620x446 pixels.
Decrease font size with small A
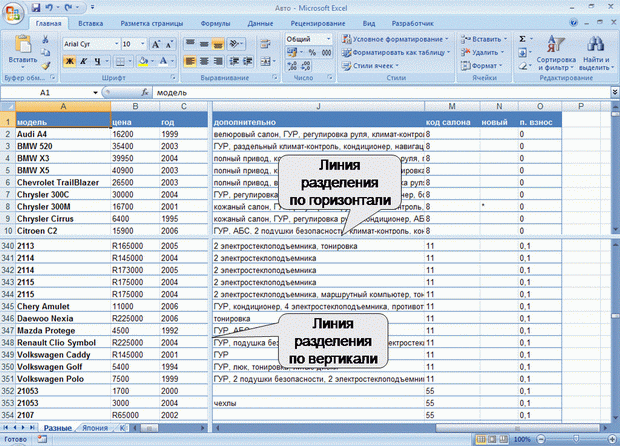[169, 44]
